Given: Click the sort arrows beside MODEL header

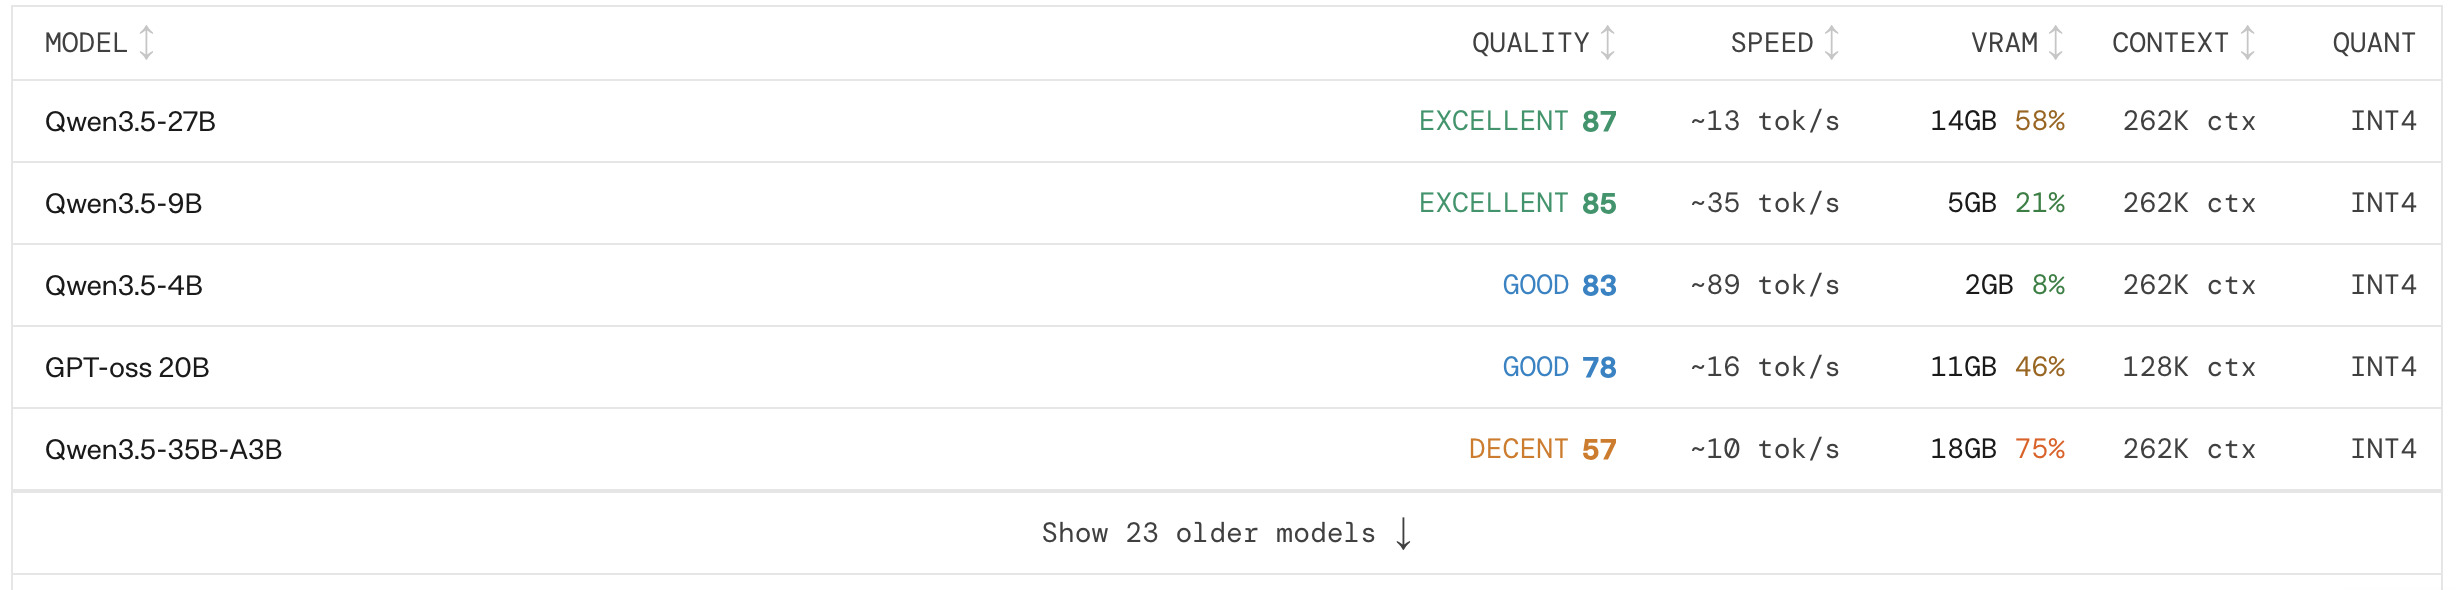Looking at the screenshot, I should coord(146,43).
